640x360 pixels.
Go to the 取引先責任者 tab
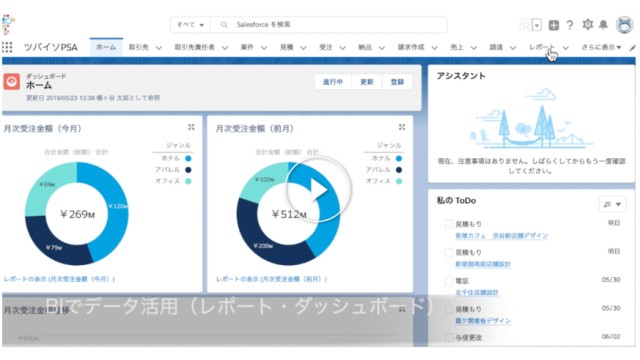click(195, 47)
